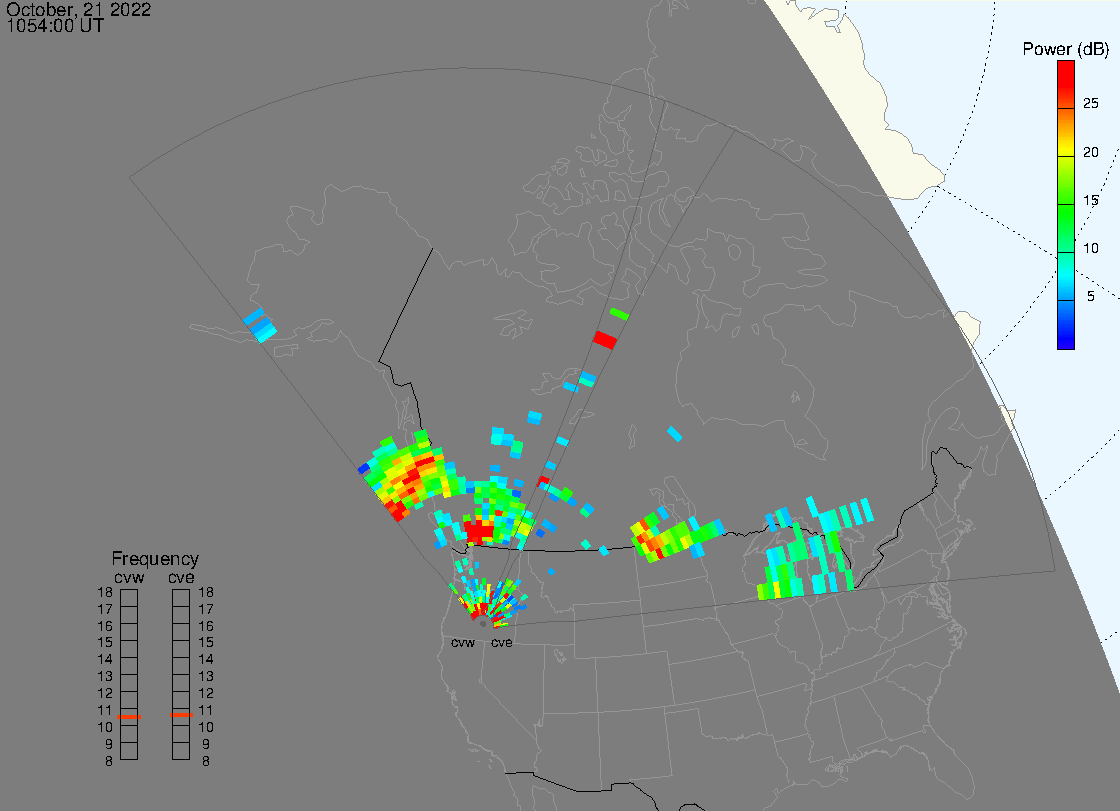Click the 11 label left of cvw bar
Viewport: 1120px width, 811px height.
(105, 710)
